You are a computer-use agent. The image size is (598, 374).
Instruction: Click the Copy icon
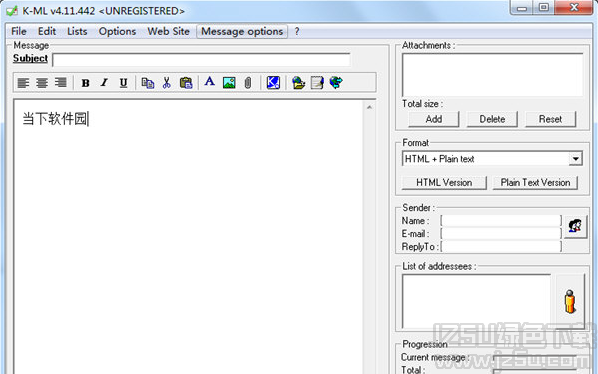click(x=148, y=82)
